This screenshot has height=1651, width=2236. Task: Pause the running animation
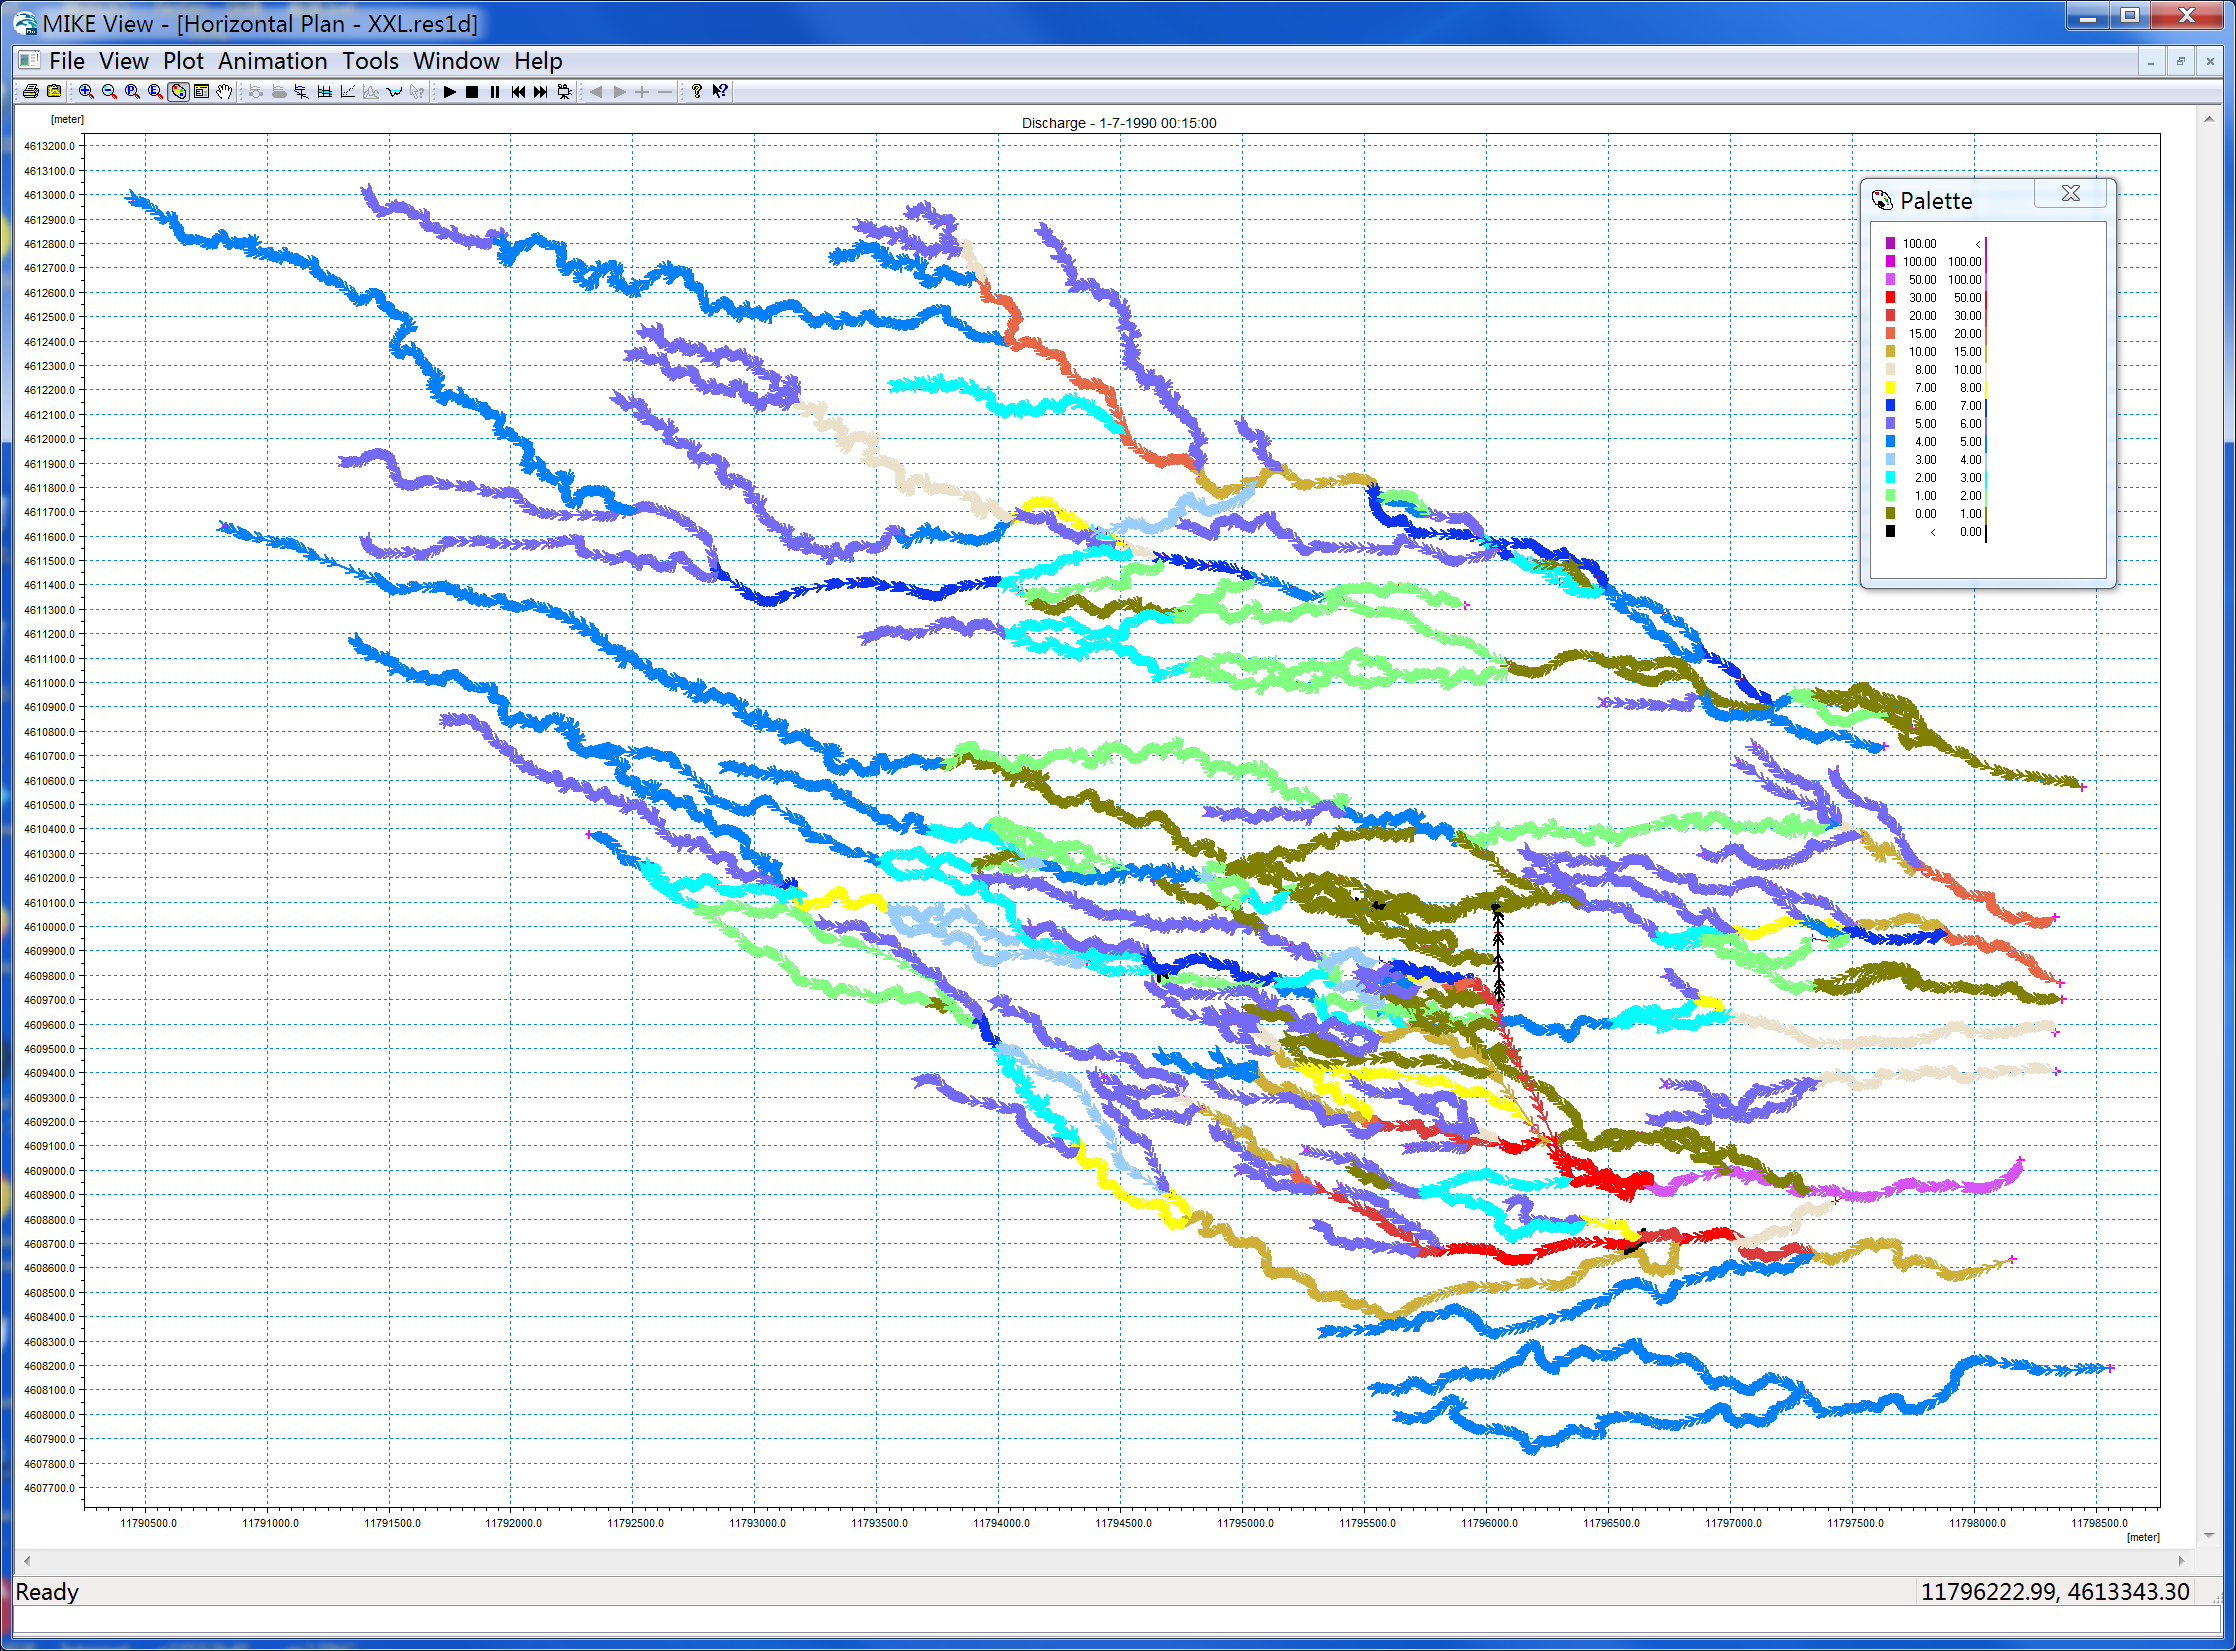tap(495, 92)
